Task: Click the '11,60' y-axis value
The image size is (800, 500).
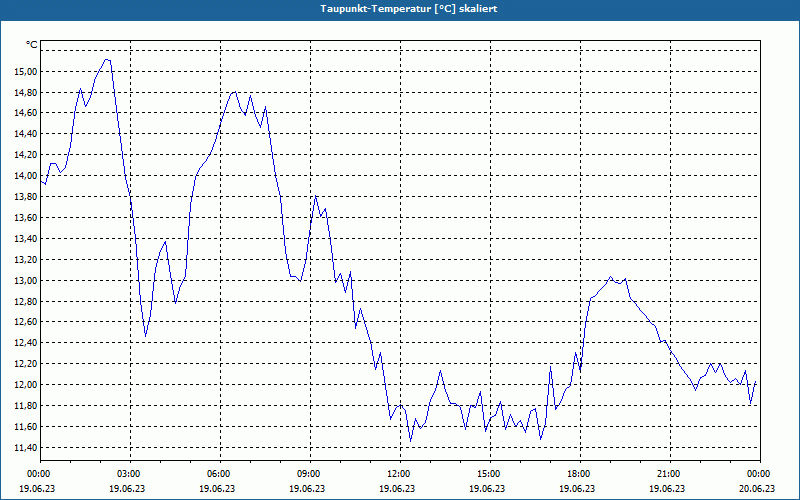Action: (26, 426)
